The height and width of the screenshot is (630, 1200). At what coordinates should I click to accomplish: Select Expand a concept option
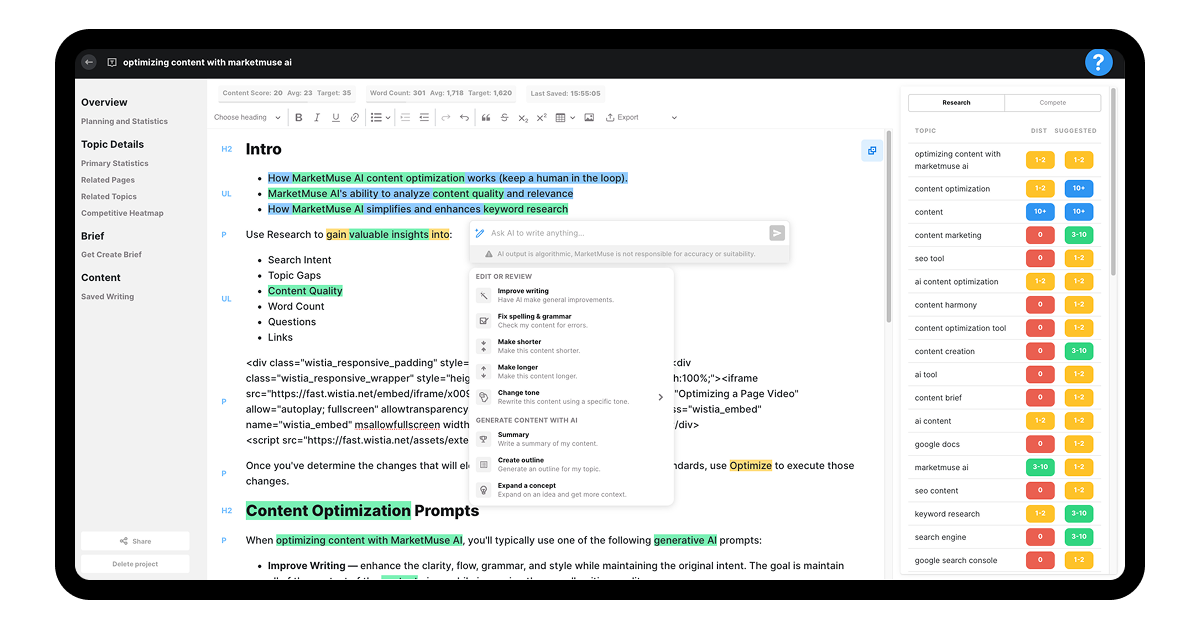[x=571, y=490]
